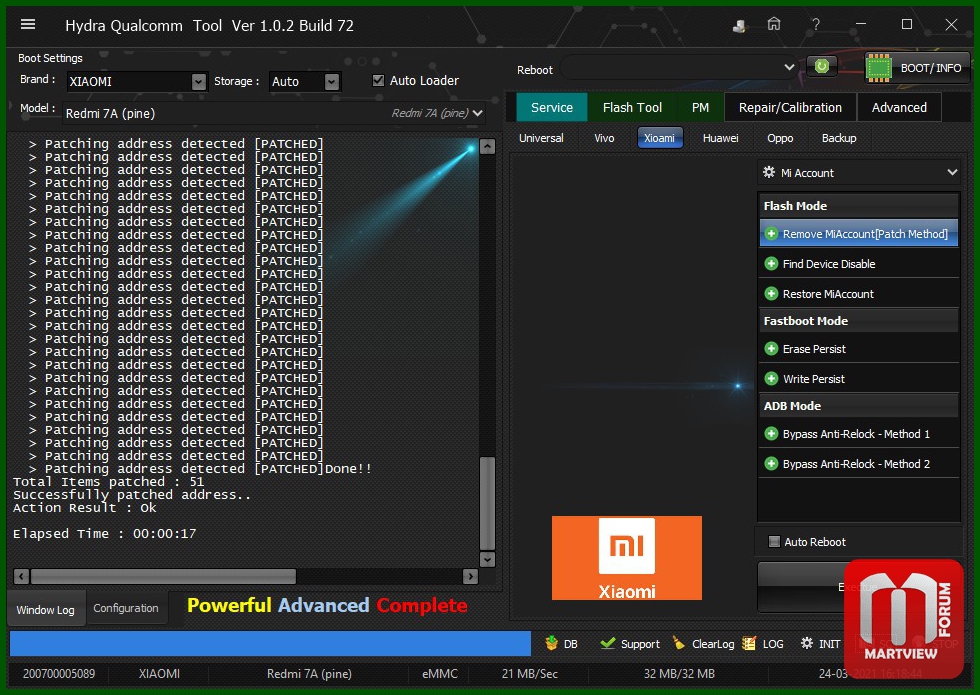
Task: Click the DB database icon
Action: click(551, 643)
